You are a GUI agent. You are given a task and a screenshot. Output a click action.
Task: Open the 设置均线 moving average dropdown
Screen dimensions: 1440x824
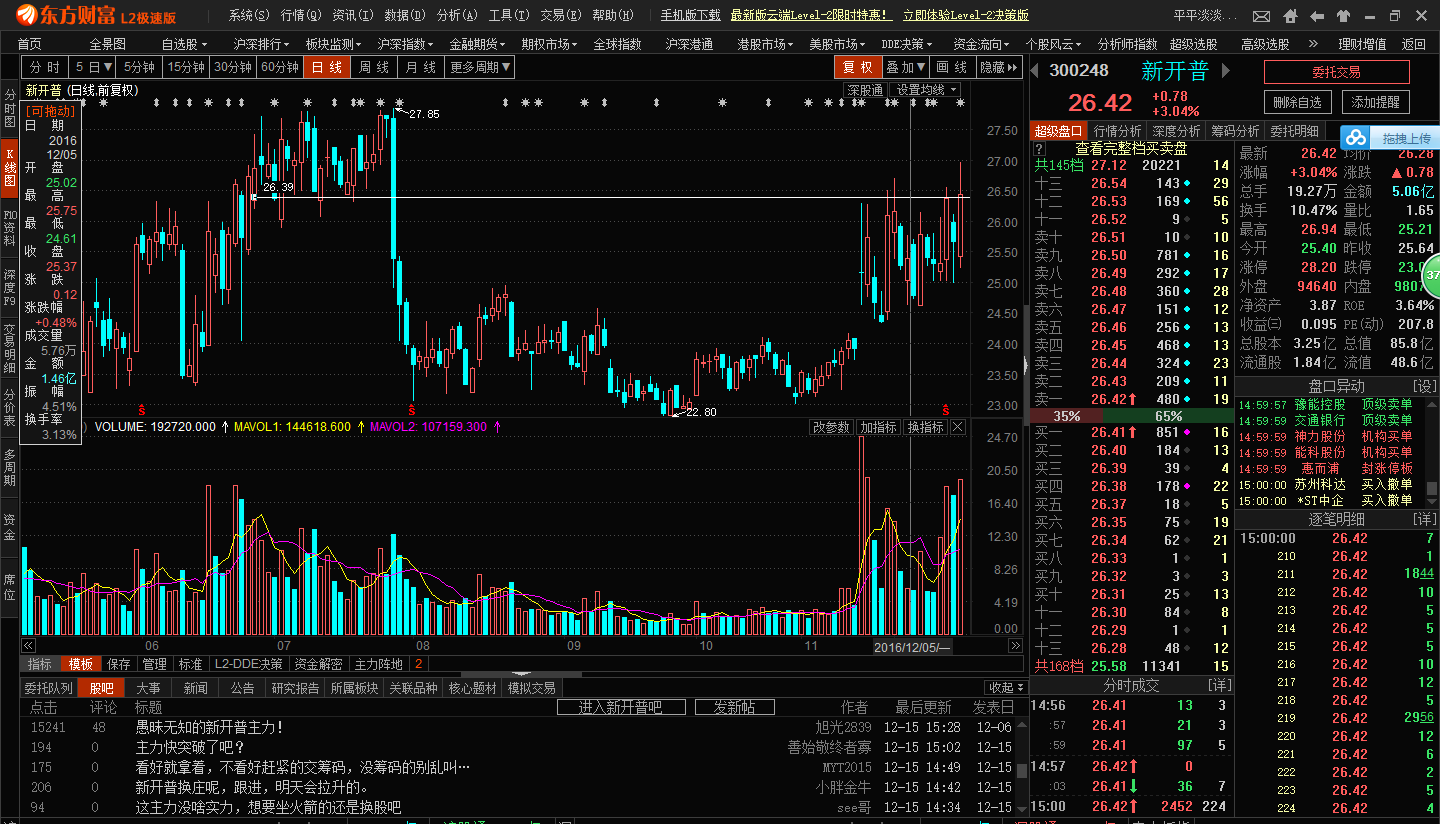coord(926,90)
